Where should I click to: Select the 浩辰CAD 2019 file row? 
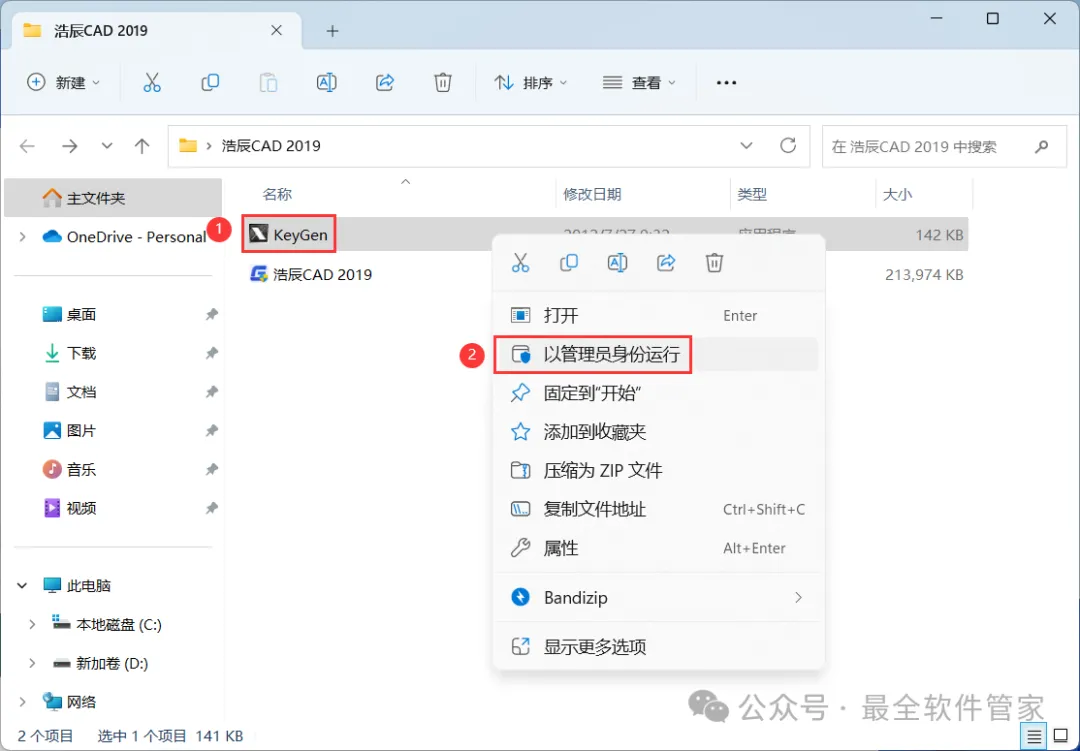(x=606, y=274)
